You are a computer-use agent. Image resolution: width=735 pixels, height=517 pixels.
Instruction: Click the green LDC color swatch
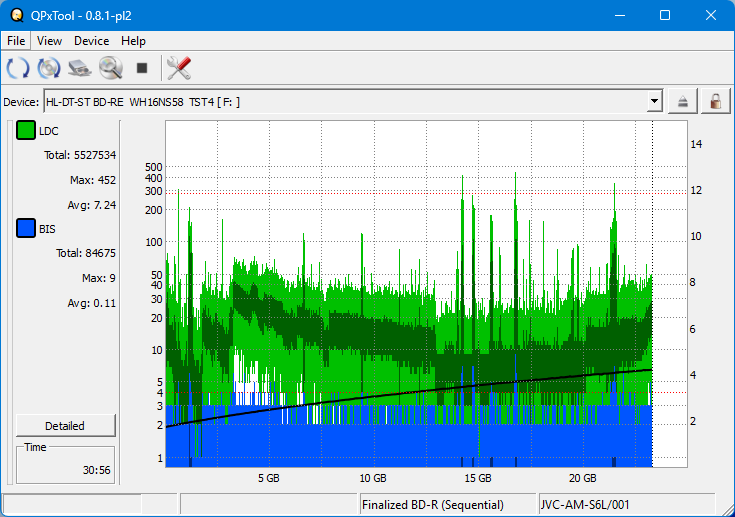(x=26, y=130)
